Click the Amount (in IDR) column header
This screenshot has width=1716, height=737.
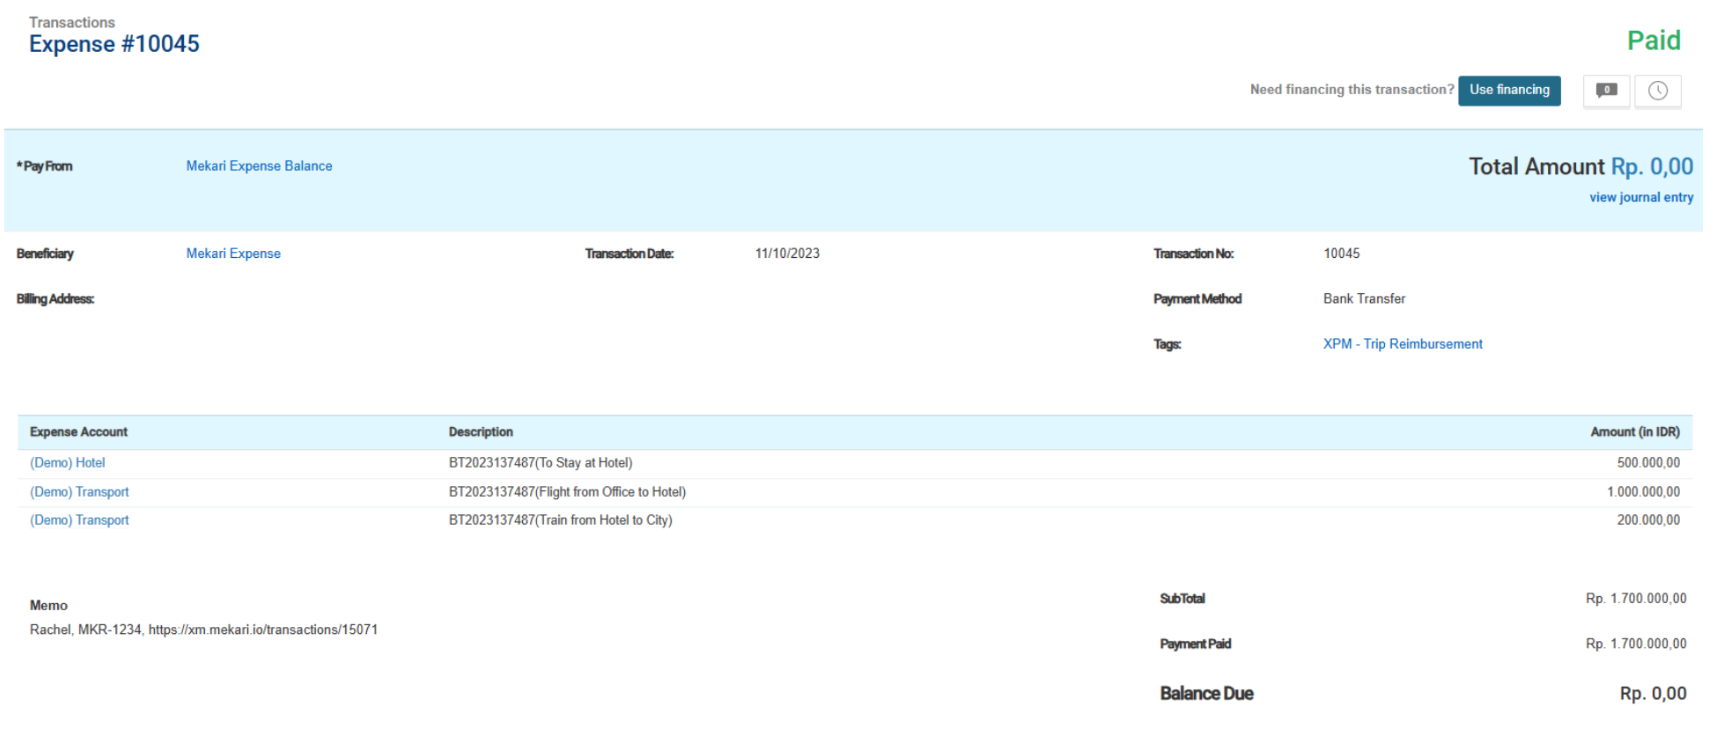1635,432
